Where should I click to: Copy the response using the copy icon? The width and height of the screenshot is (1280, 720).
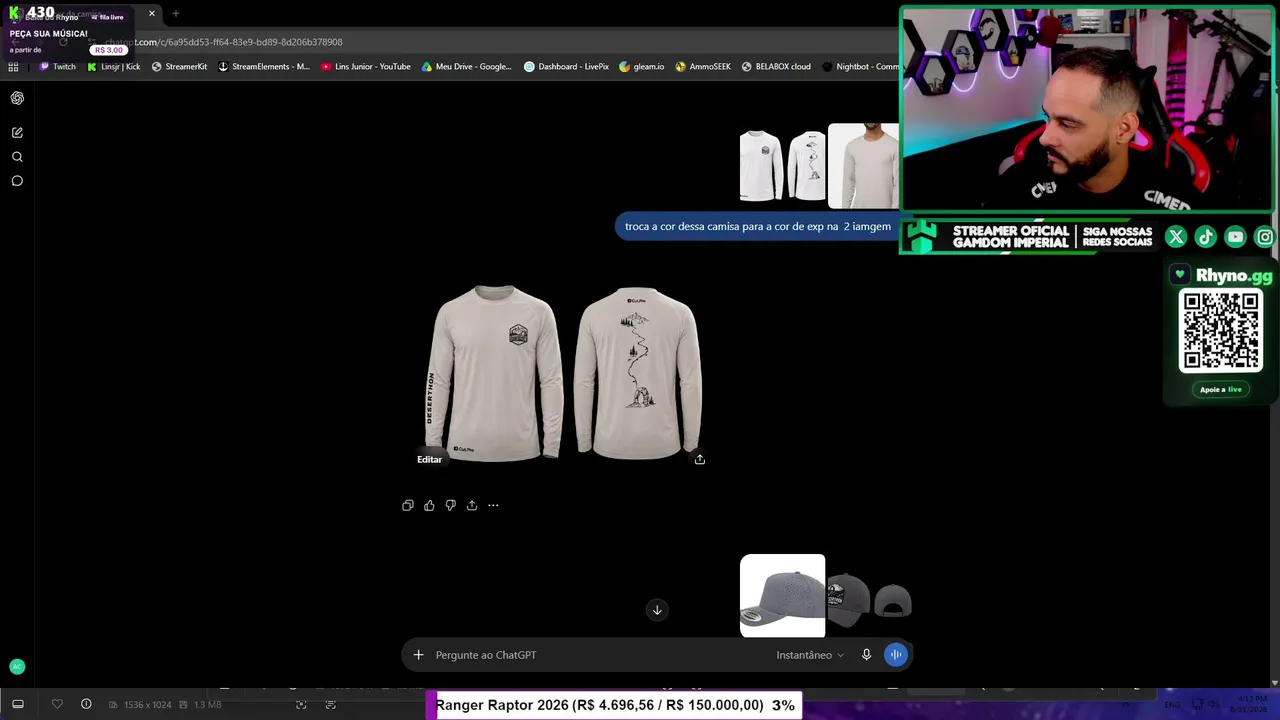point(408,505)
